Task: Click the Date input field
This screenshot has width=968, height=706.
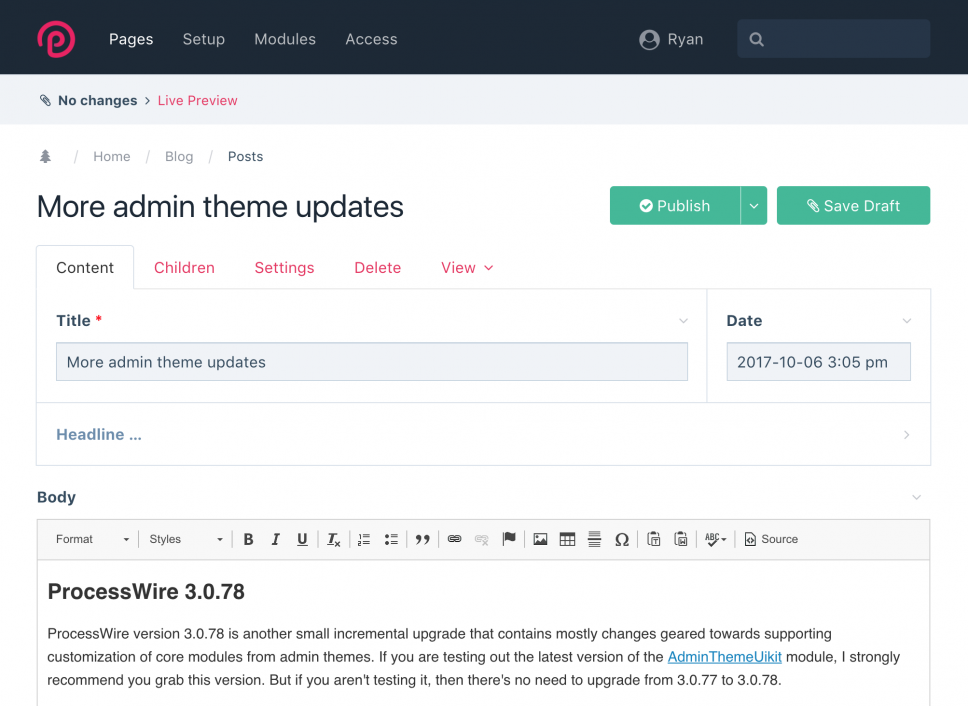Action: 819,362
